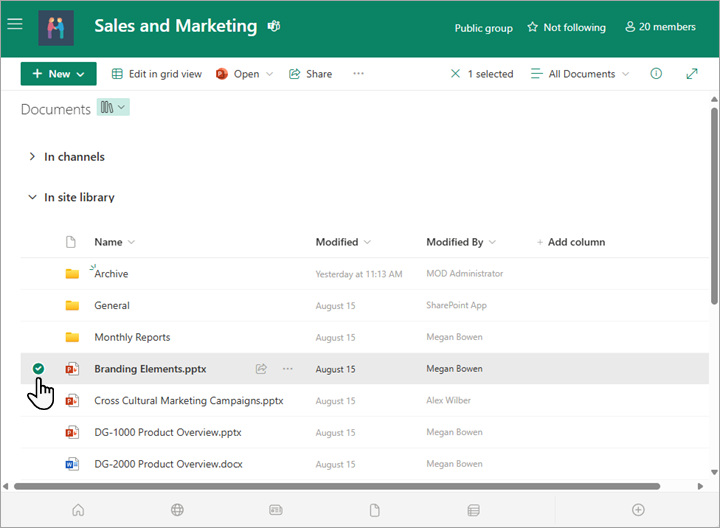720x528 pixels.
Task: Click the Sales and Marketing site logo
Action: [56, 28]
